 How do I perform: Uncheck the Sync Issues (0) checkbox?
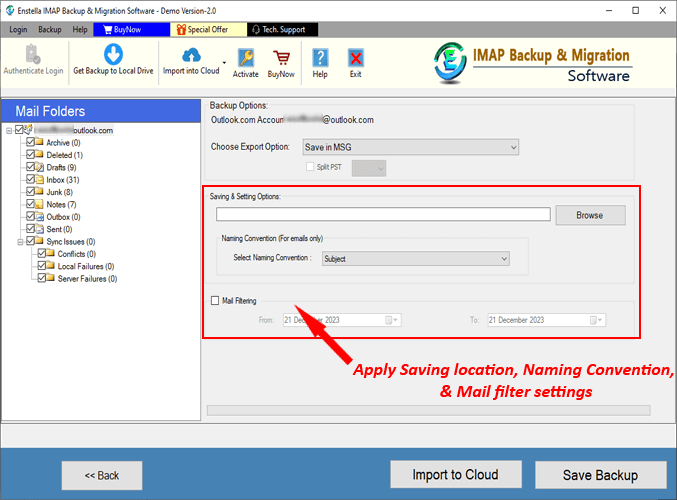tap(30, 241)
